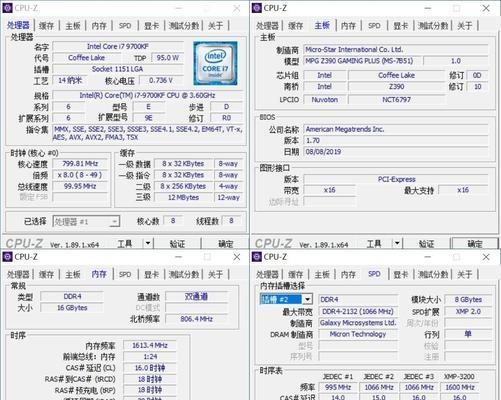This screenshot has width=501, height=400.
Task: Click MPG Z390 GAMING PLUS model field
Action: [363, 61]
